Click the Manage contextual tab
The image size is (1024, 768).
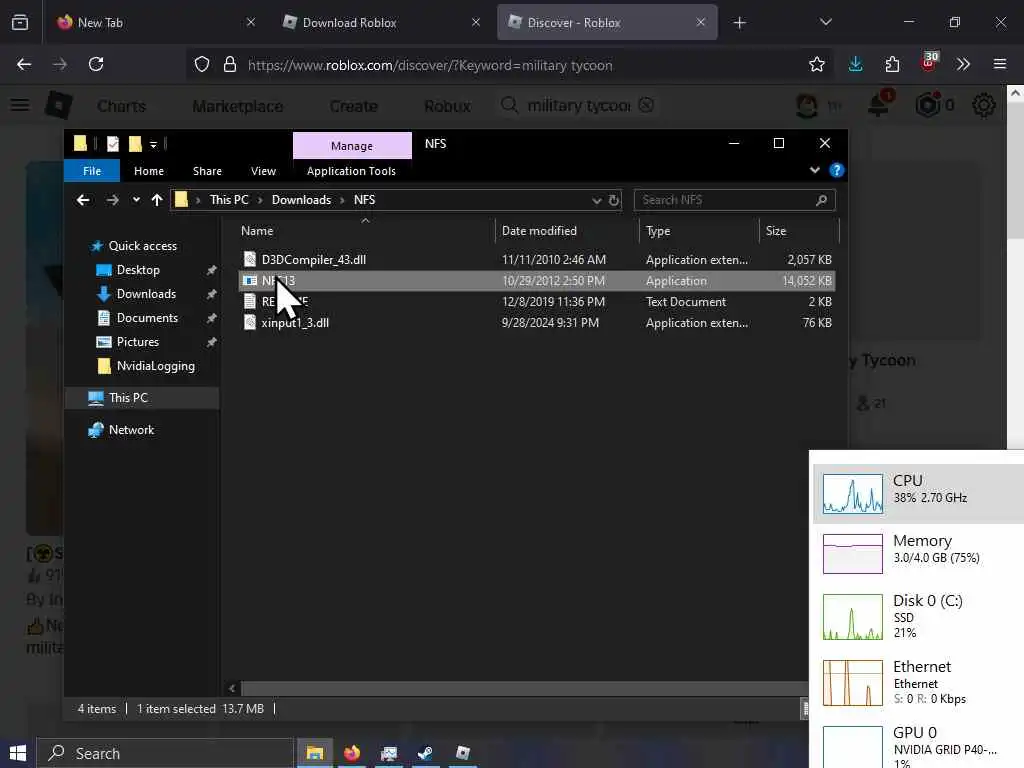click(352, 146)
